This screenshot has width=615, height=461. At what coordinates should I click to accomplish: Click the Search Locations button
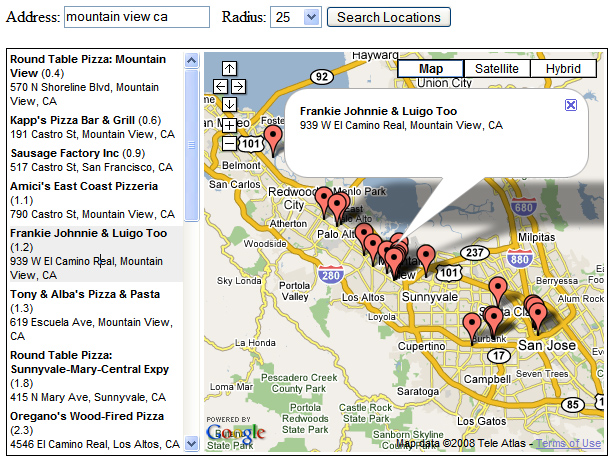click(389, 18)
